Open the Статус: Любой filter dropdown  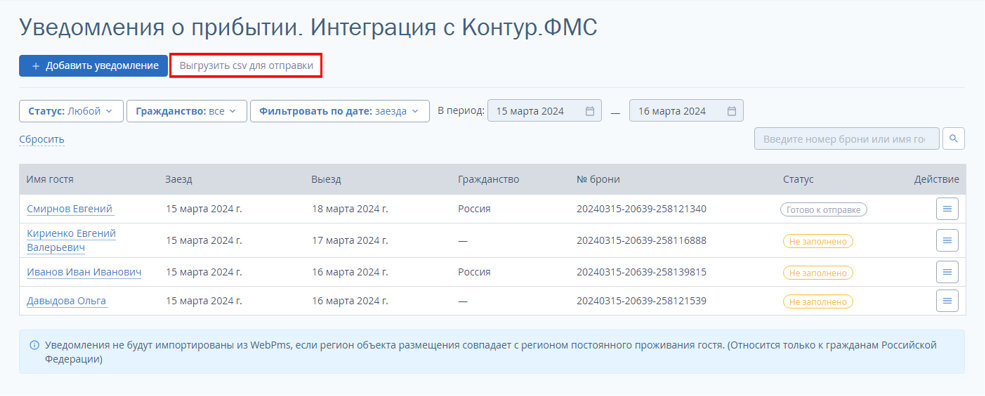(71, 111)
